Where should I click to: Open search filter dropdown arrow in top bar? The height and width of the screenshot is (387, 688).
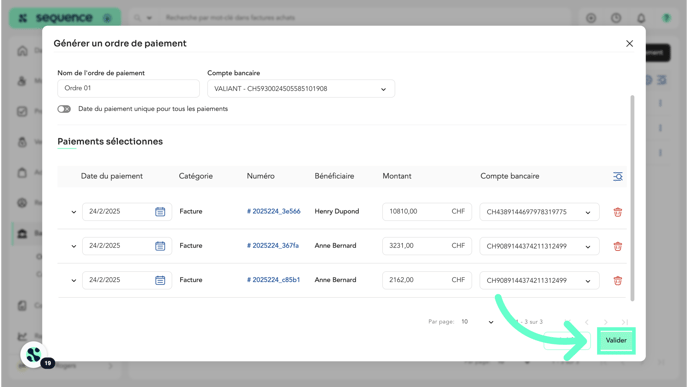[x=149, y=18]
